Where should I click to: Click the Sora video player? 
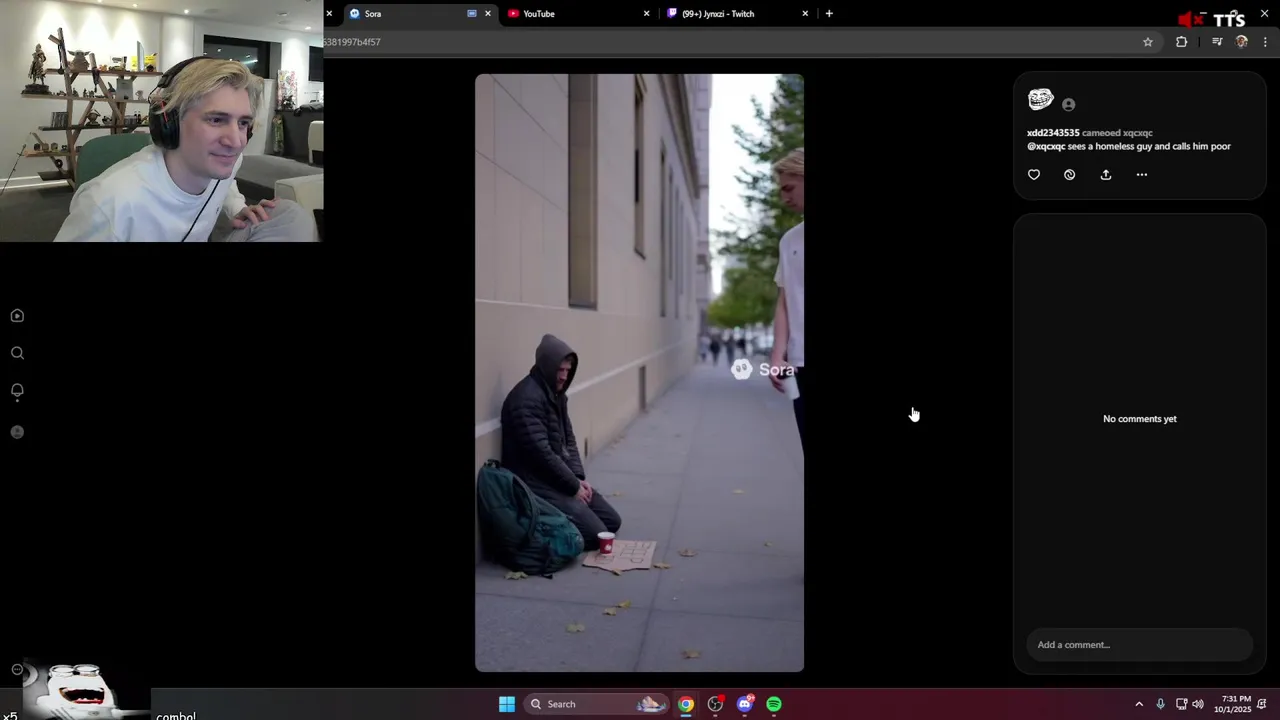coord(639,372)
